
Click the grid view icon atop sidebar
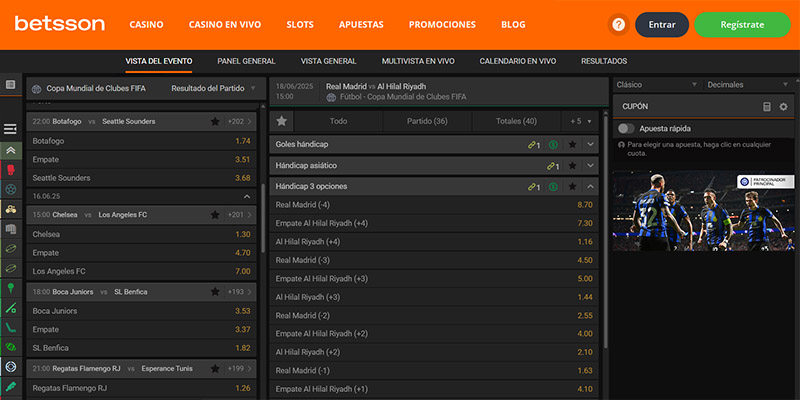tap(11, 85)
